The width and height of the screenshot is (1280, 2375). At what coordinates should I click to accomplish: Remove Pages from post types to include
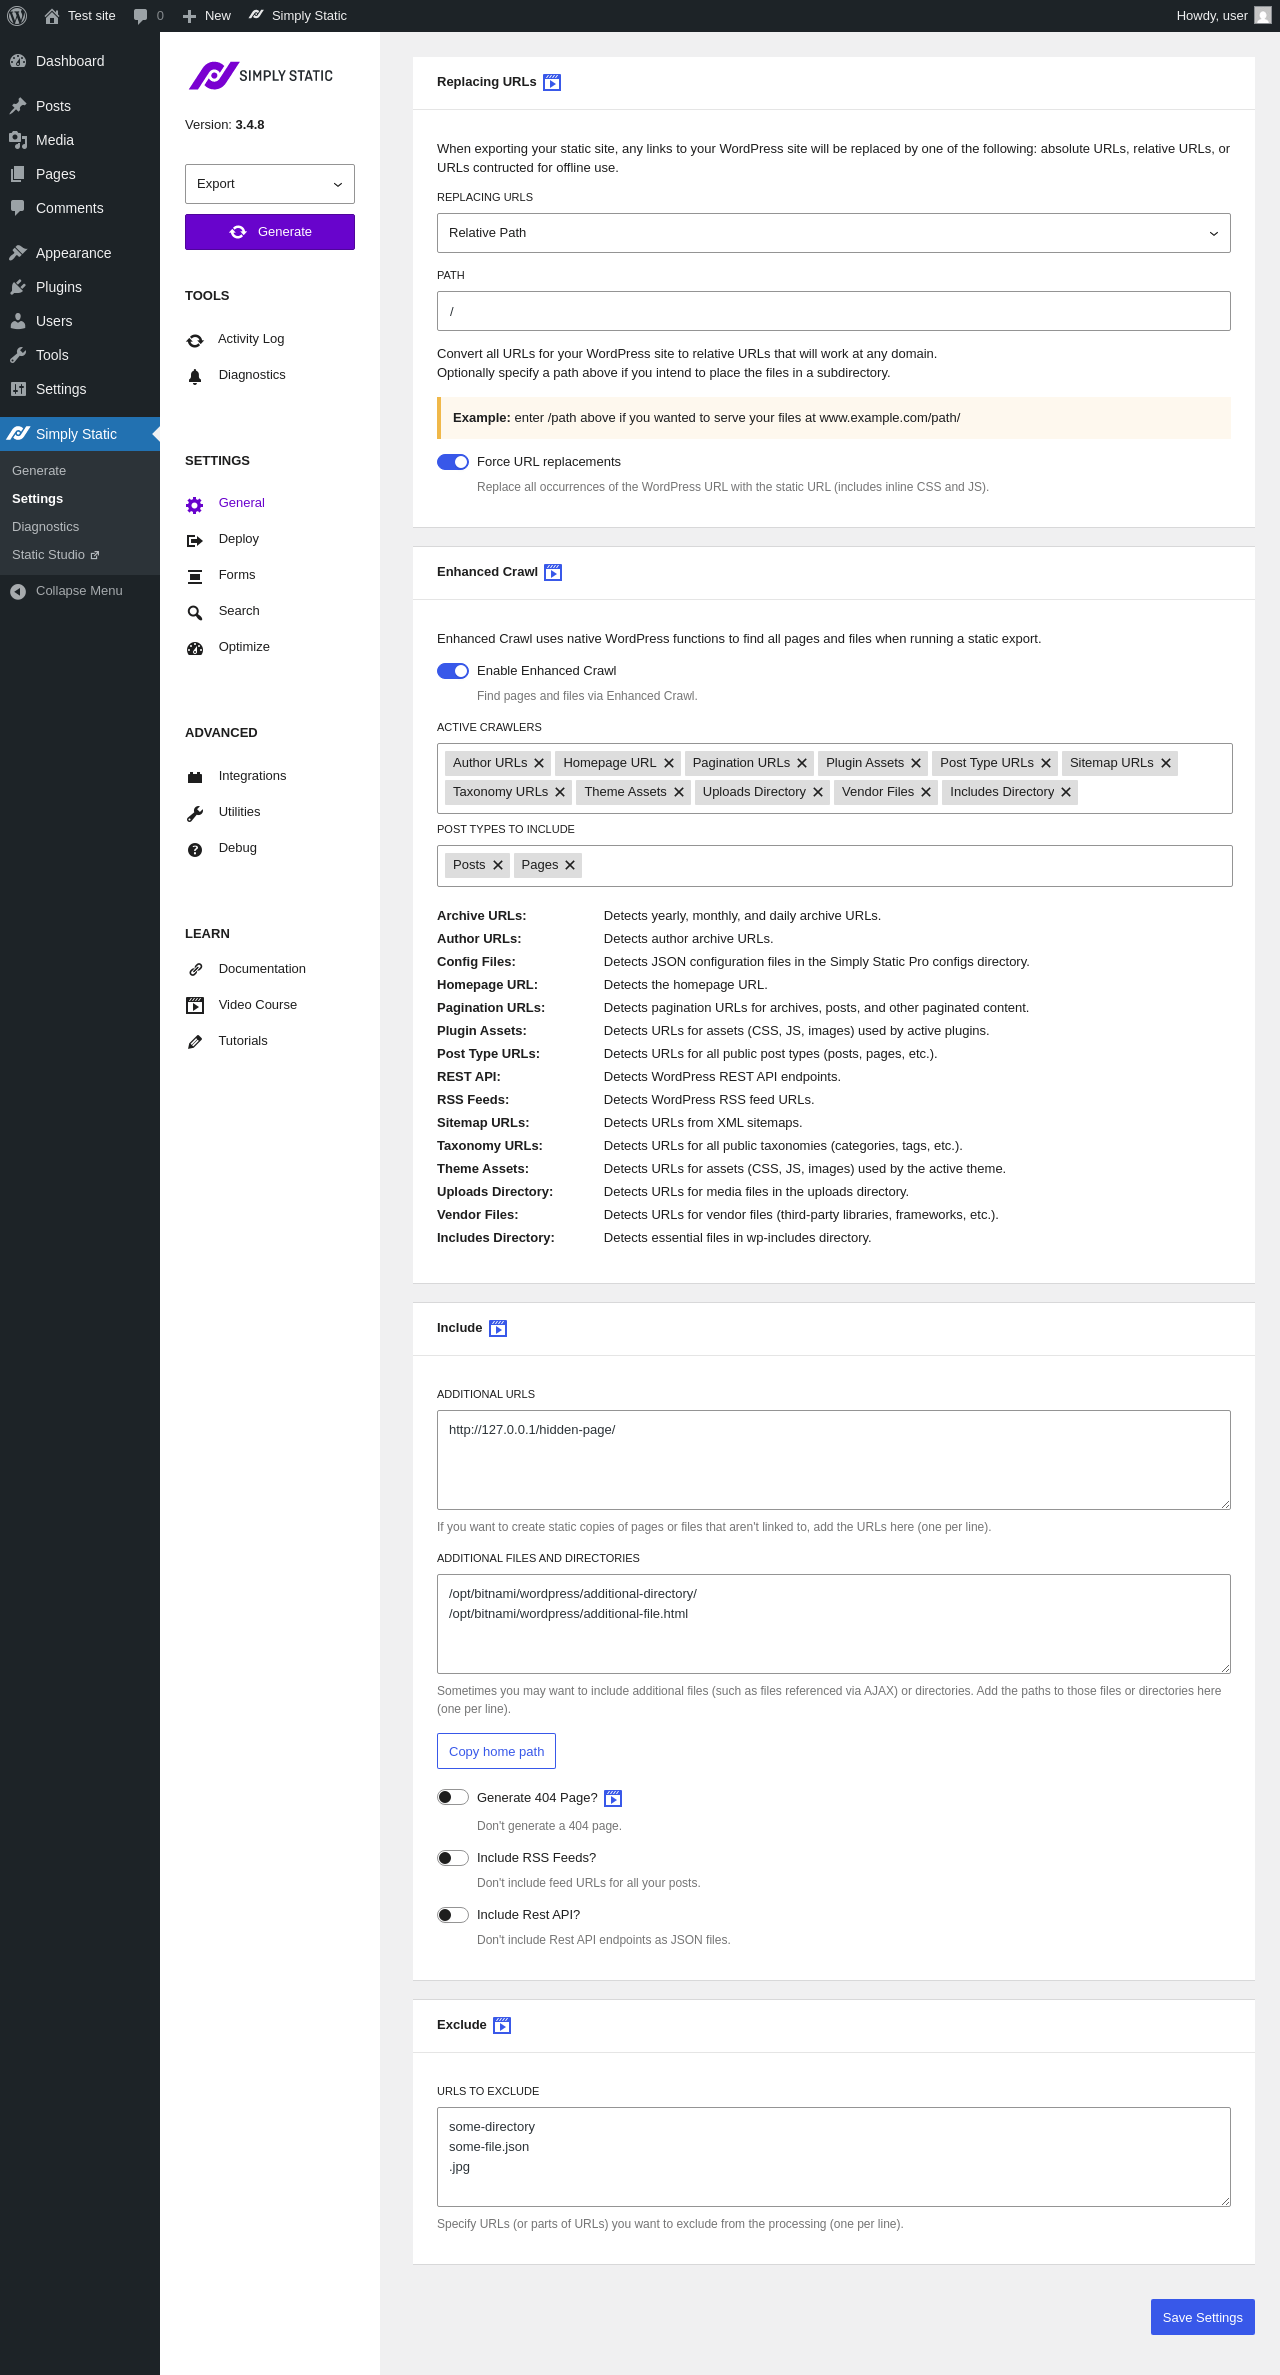[x=570, y=865]
